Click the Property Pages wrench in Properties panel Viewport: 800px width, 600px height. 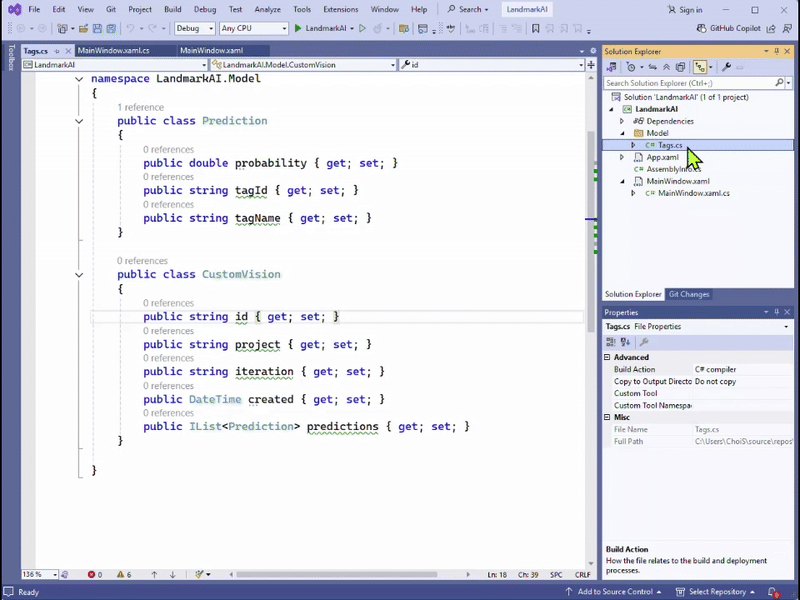[644, 342]
